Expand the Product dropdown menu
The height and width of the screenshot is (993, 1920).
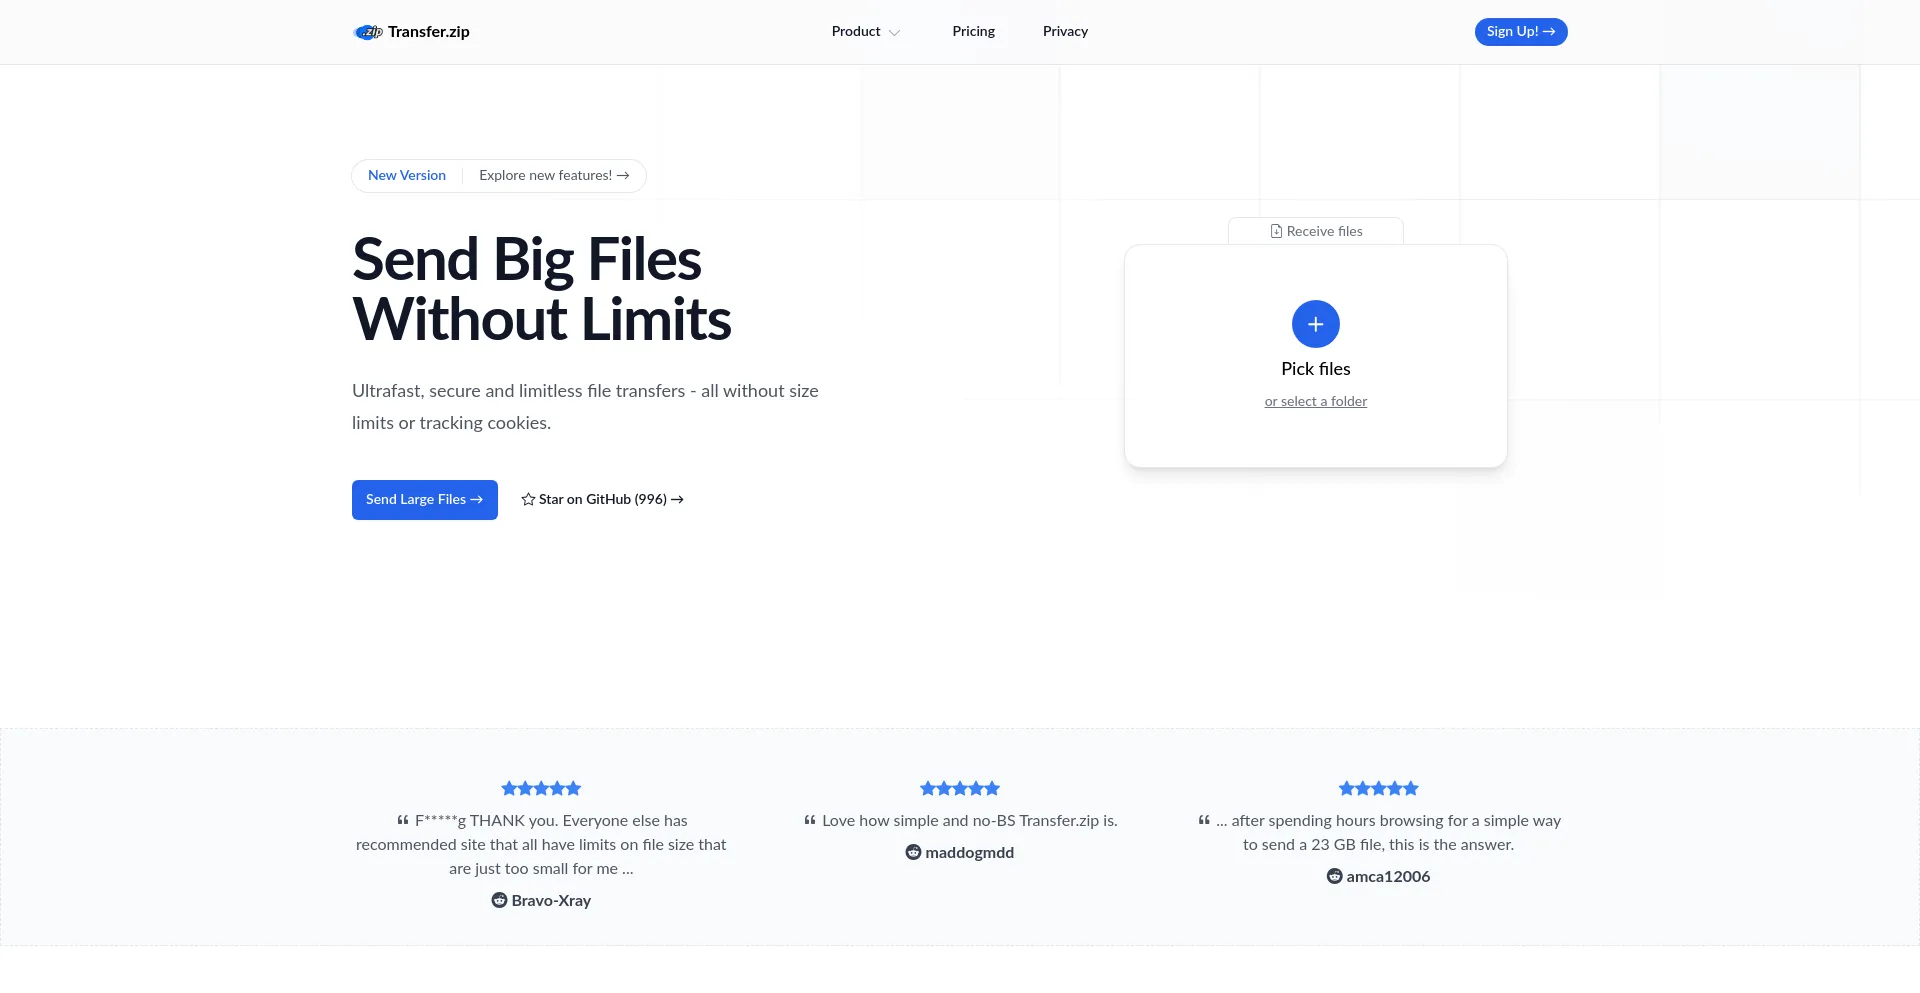[856, 32]
